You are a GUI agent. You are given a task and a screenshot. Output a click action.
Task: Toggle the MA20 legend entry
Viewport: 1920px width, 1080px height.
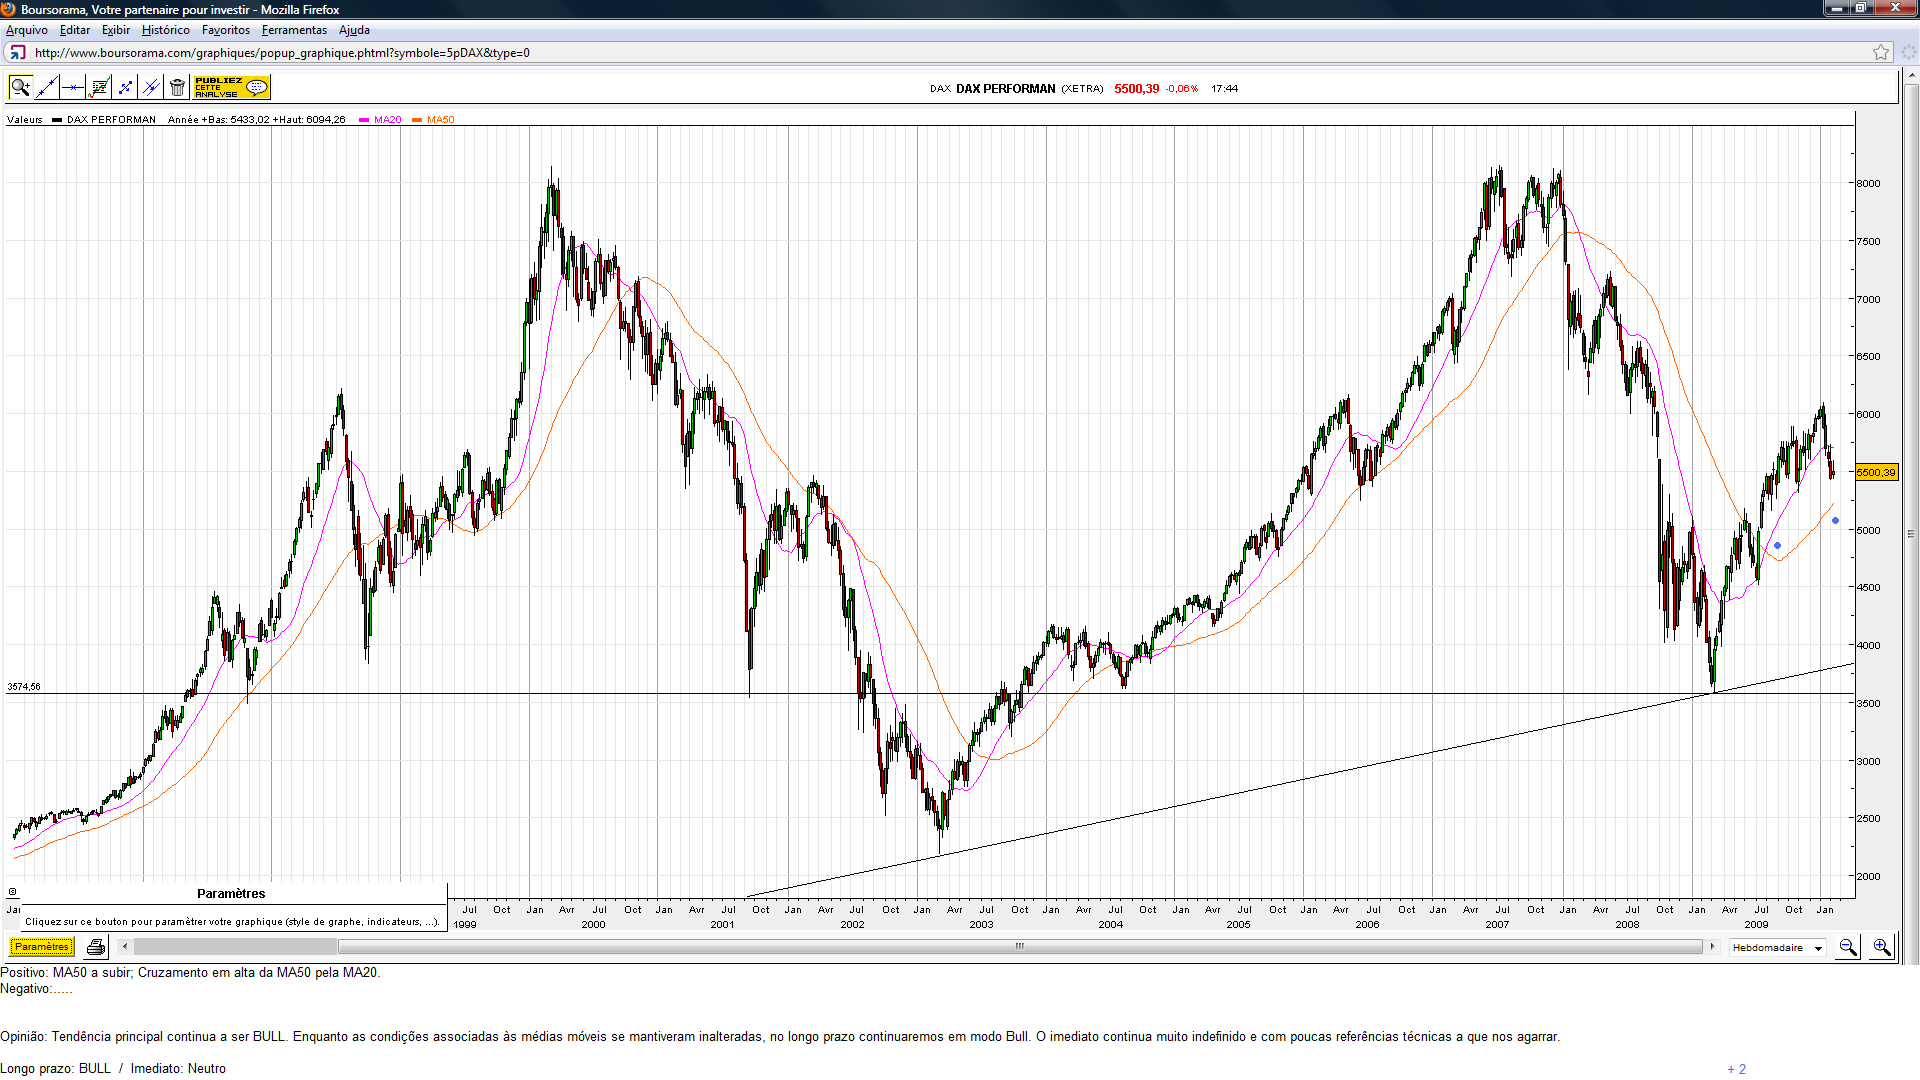tap(387, 120)
